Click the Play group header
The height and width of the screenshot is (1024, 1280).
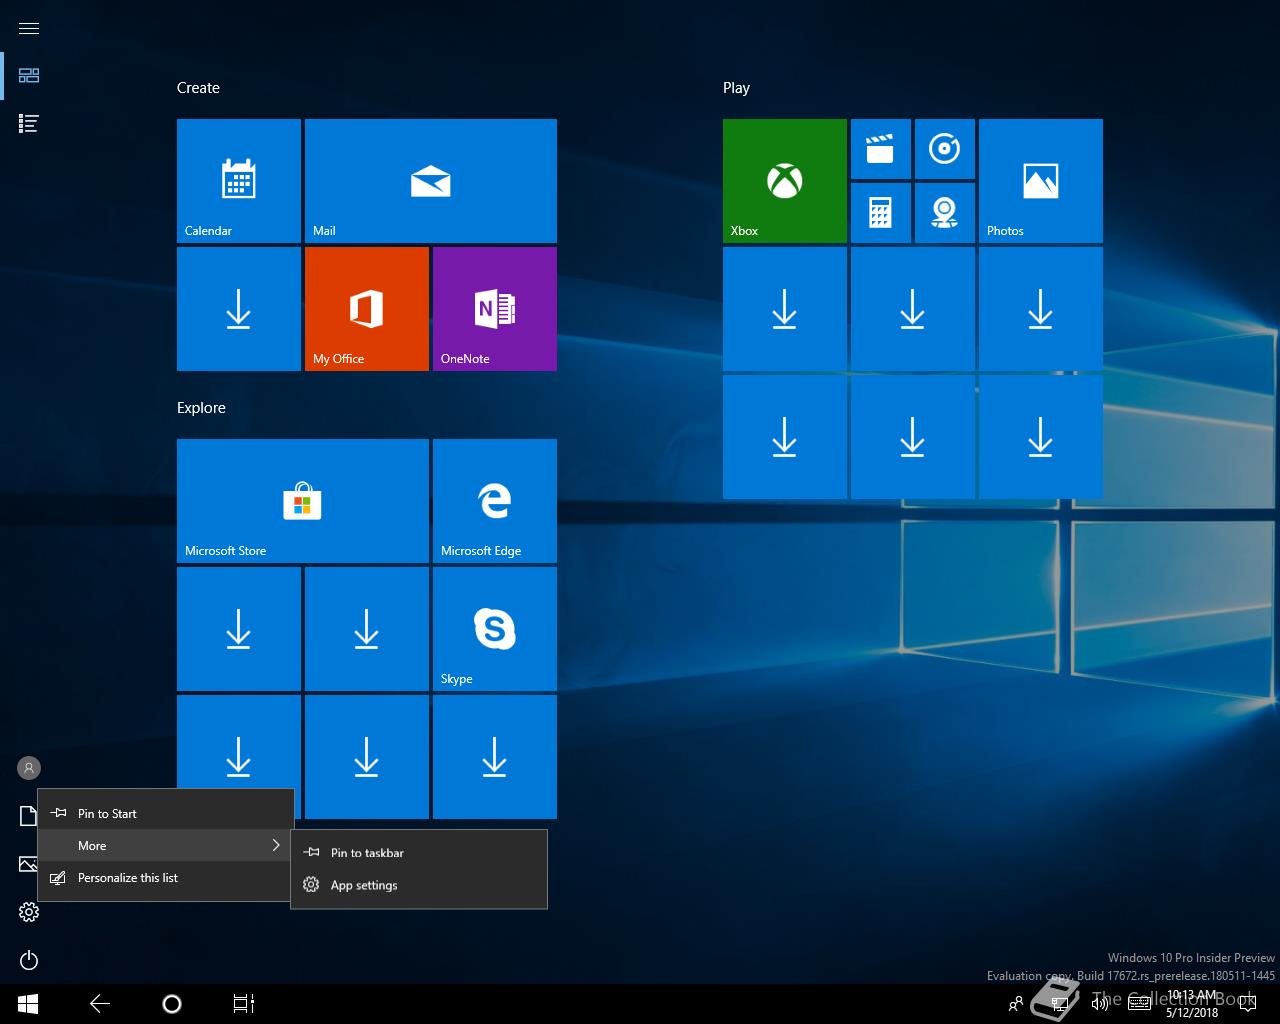point(736,88)
